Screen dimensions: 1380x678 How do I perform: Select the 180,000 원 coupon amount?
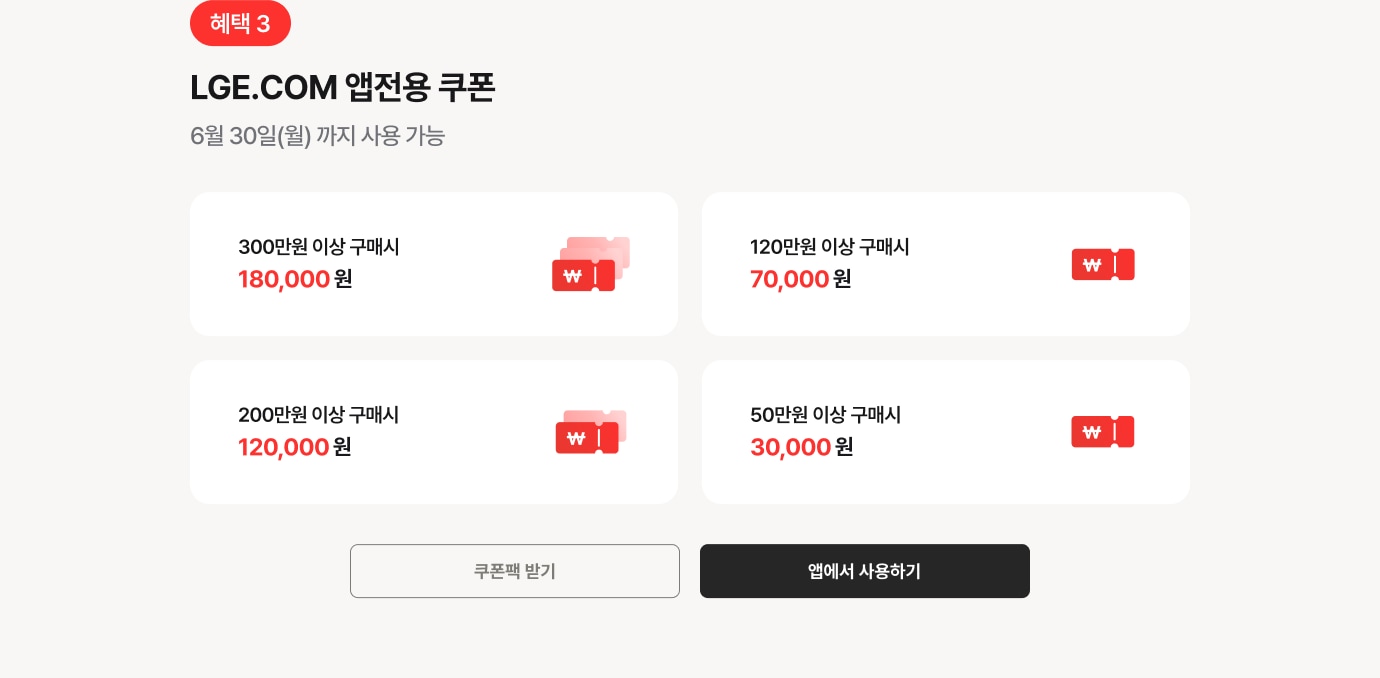(x=295, y=279)
